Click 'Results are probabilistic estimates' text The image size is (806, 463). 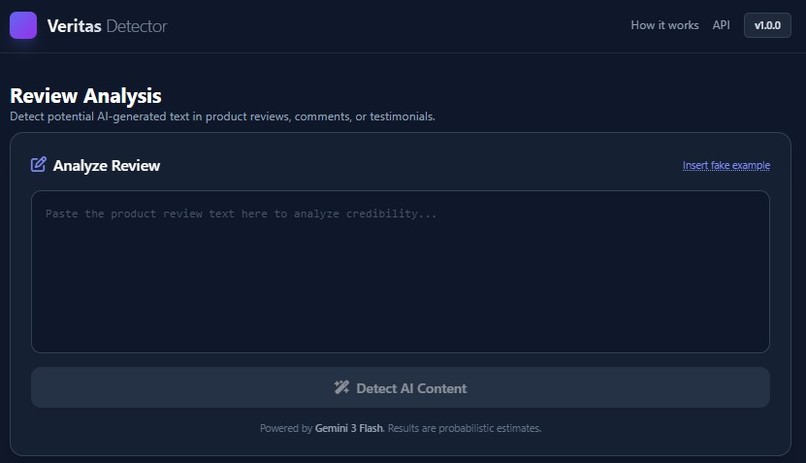coord(465,428)
